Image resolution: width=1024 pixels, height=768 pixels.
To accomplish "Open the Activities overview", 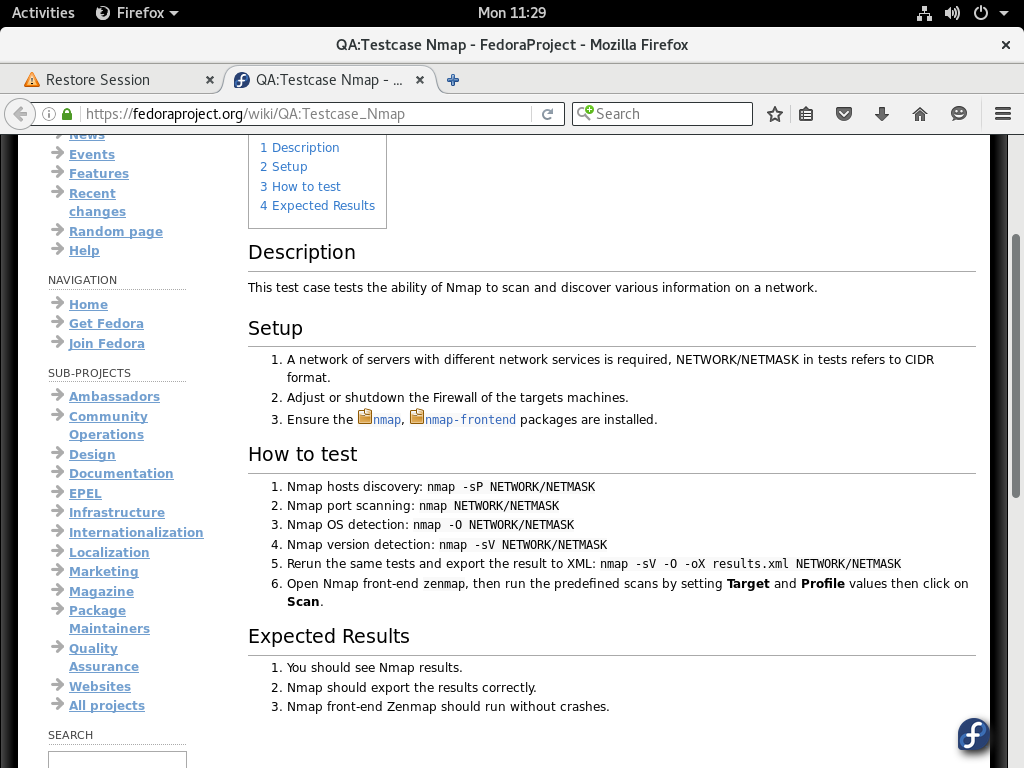I will pos(43,13).
